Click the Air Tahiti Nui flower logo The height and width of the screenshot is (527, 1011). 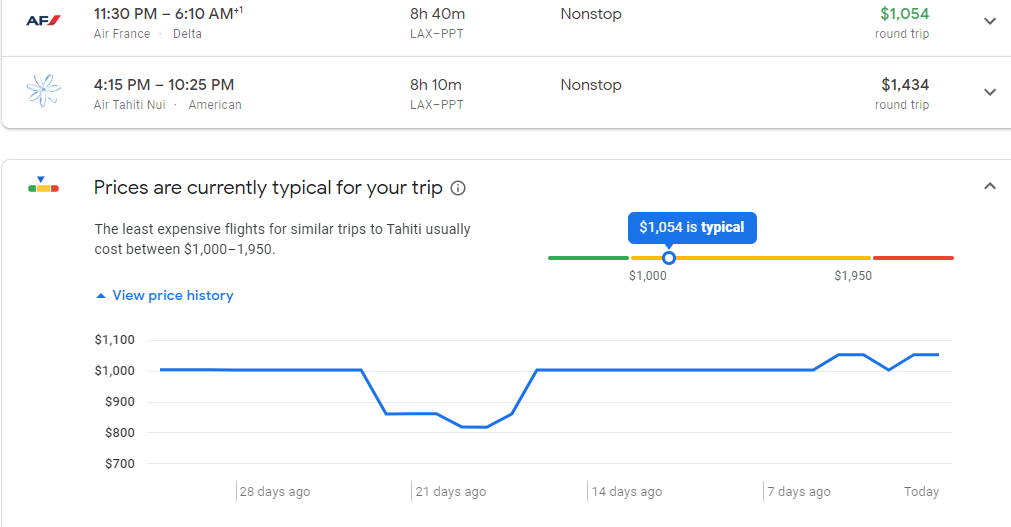43,92
